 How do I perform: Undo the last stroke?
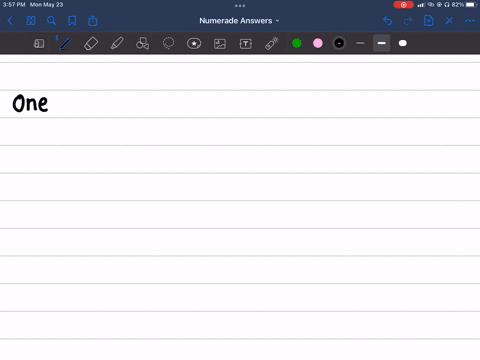pyautogui.click(x=387, y=21)
